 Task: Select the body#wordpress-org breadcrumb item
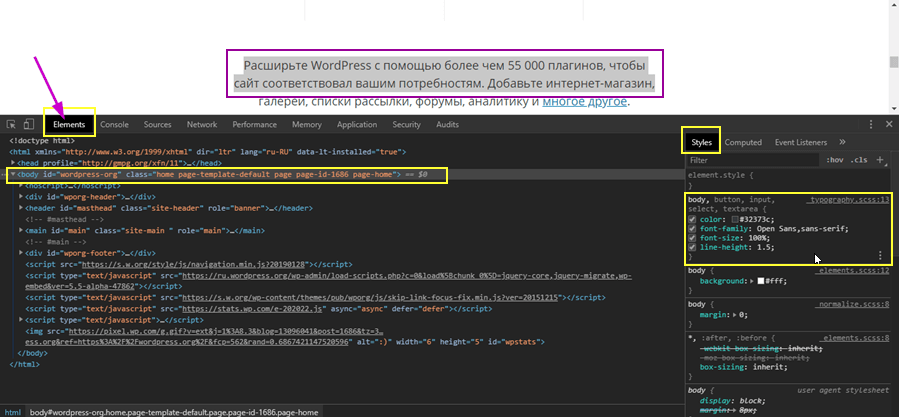(174, 412)
